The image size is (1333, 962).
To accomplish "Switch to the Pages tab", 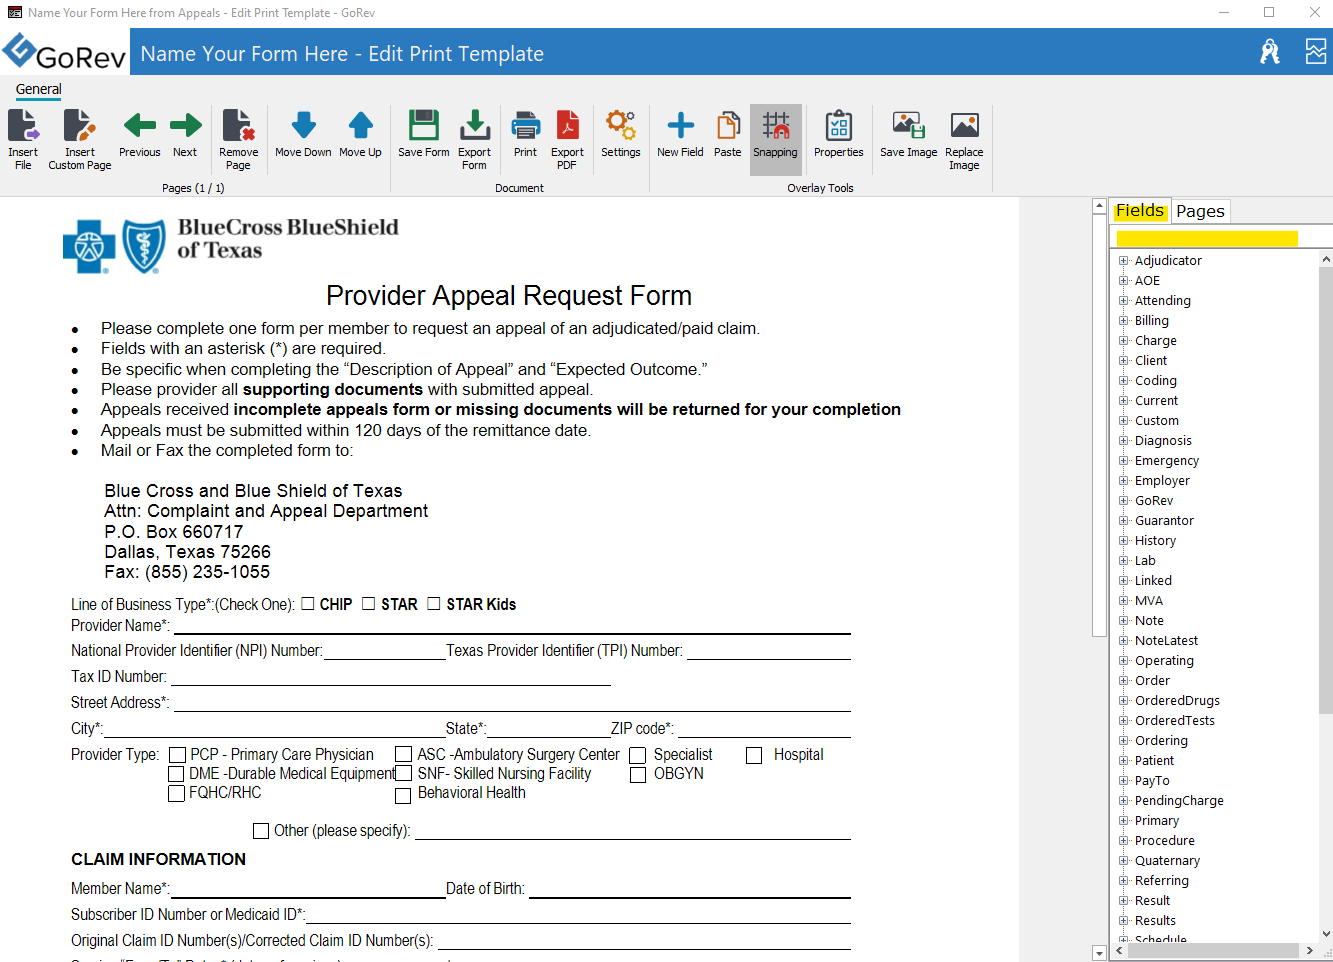I will click(x=1200, y=211).
